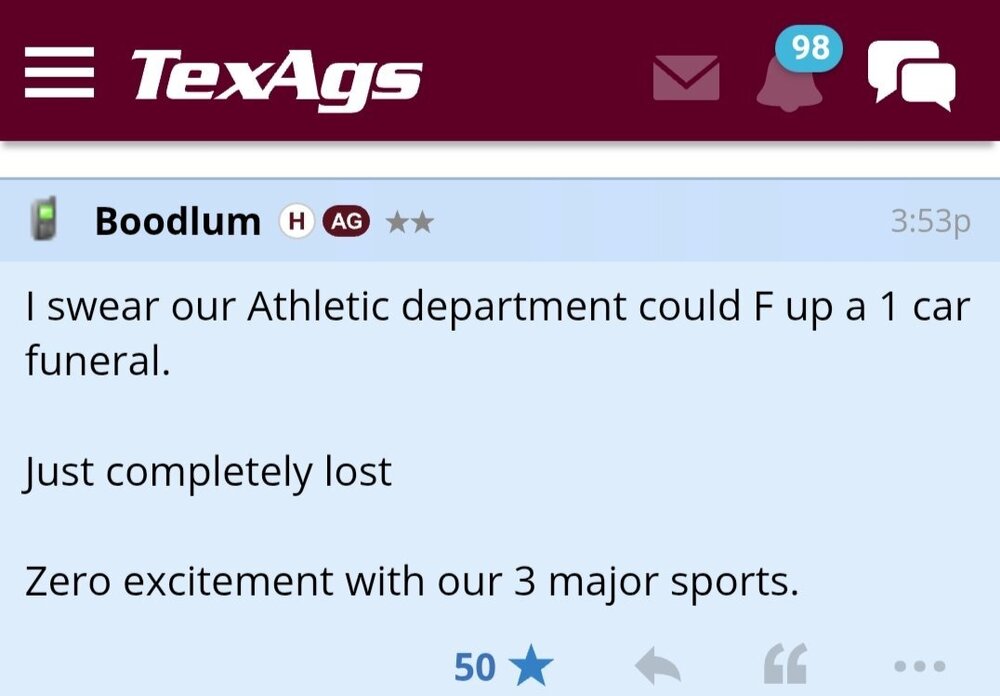View the 50 stars count
The height and width of the screenshot is (696, 1000).
pos(475,665)
